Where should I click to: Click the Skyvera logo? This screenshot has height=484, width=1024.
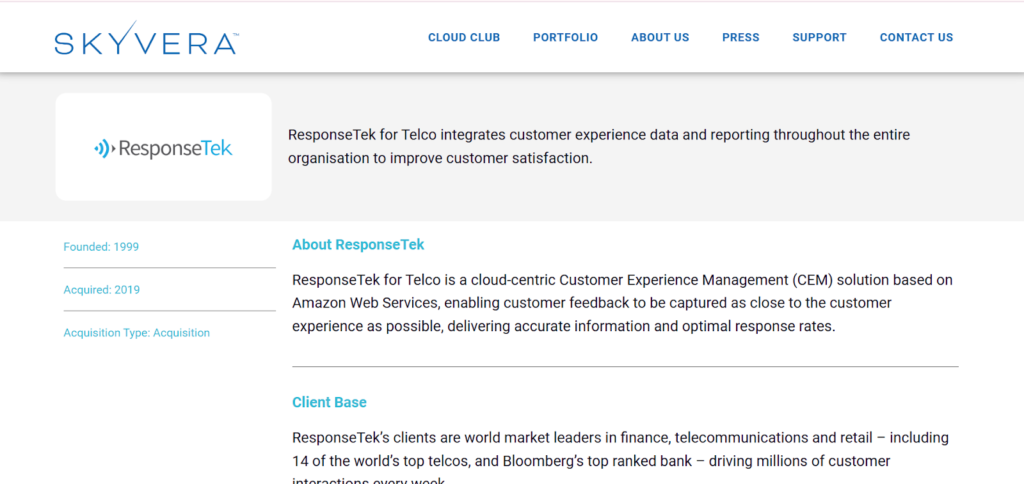146,38
